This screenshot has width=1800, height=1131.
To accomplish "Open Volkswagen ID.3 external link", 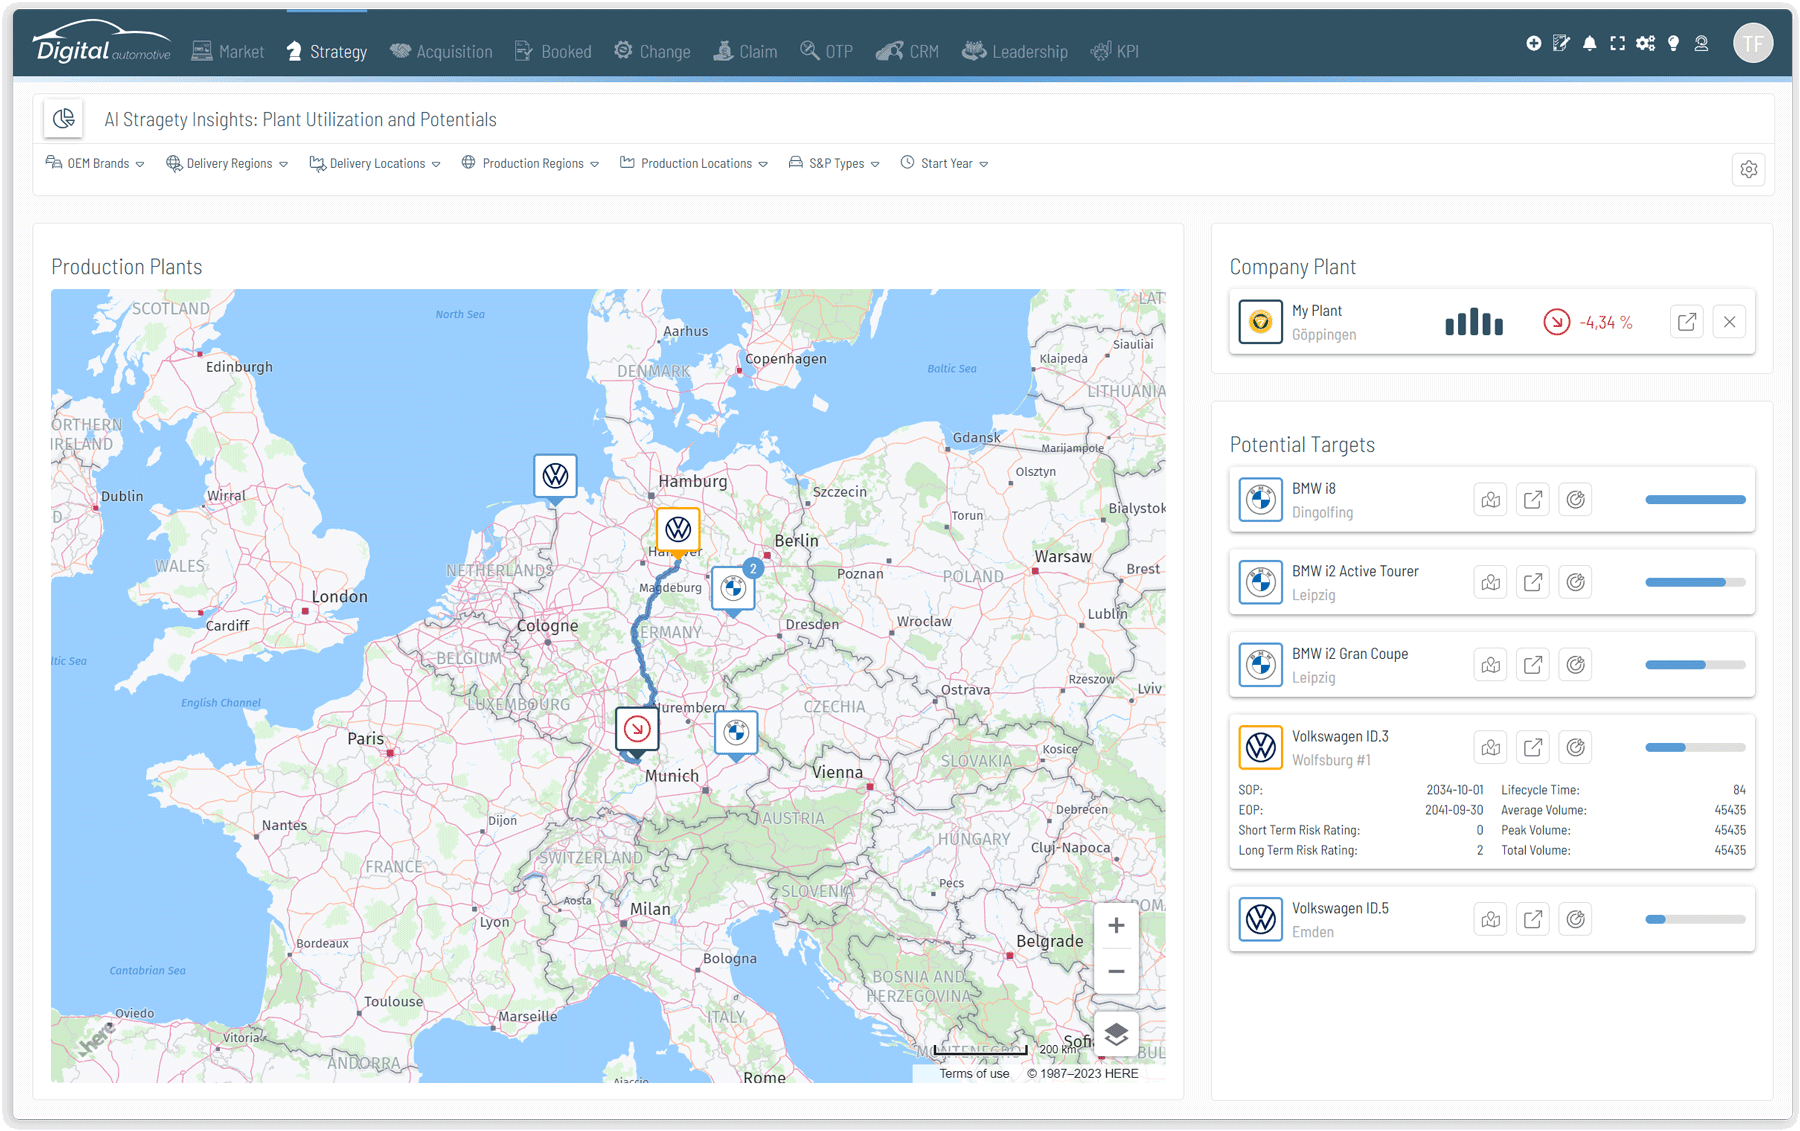I will point(1532,748).
